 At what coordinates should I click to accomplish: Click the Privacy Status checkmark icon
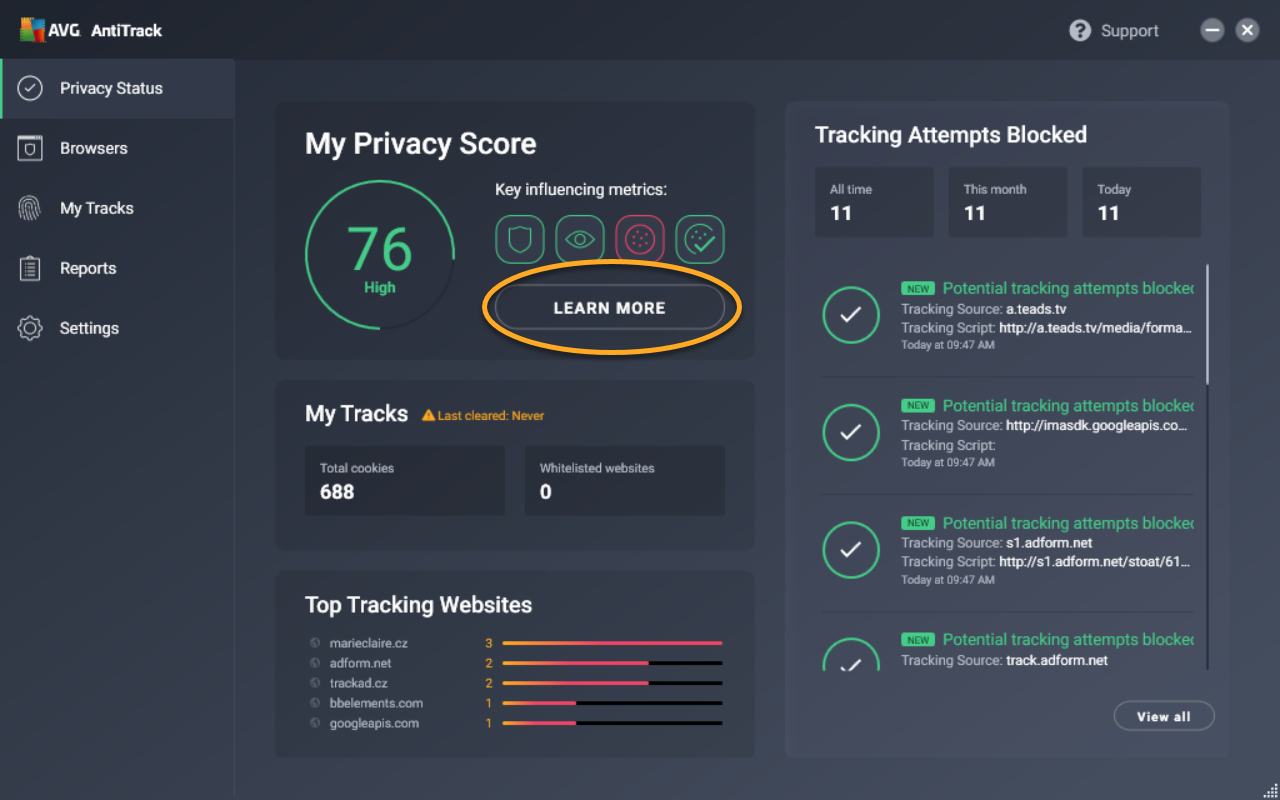30,88
